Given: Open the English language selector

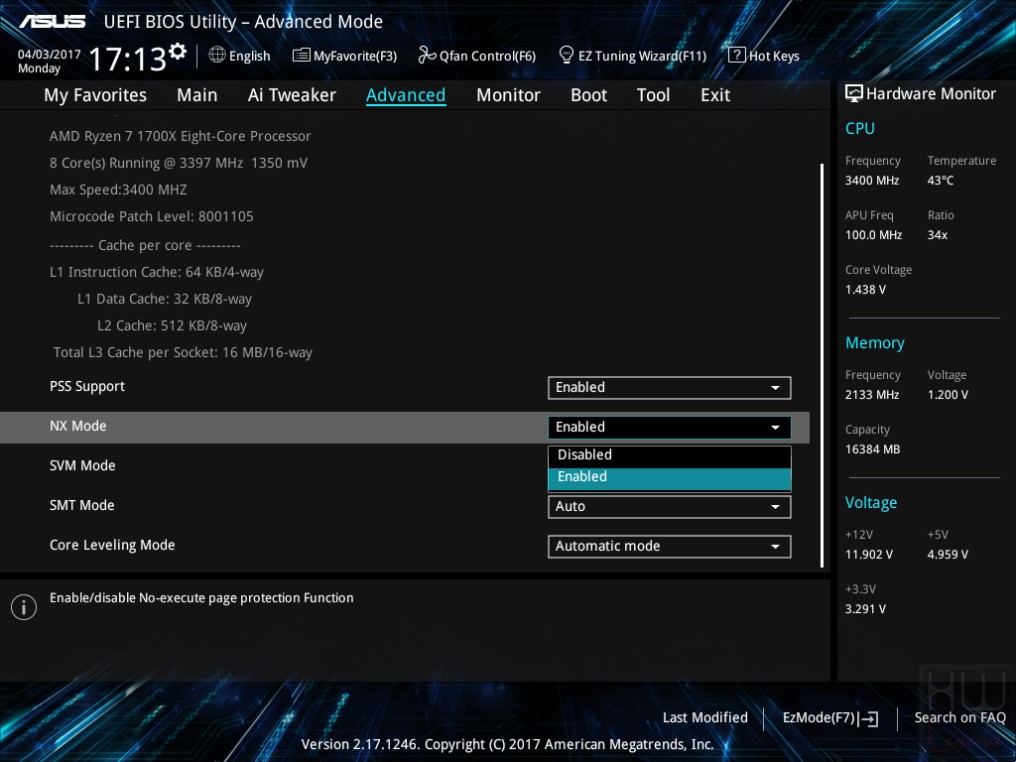Looking at the screenshot, I should (240, 56).
